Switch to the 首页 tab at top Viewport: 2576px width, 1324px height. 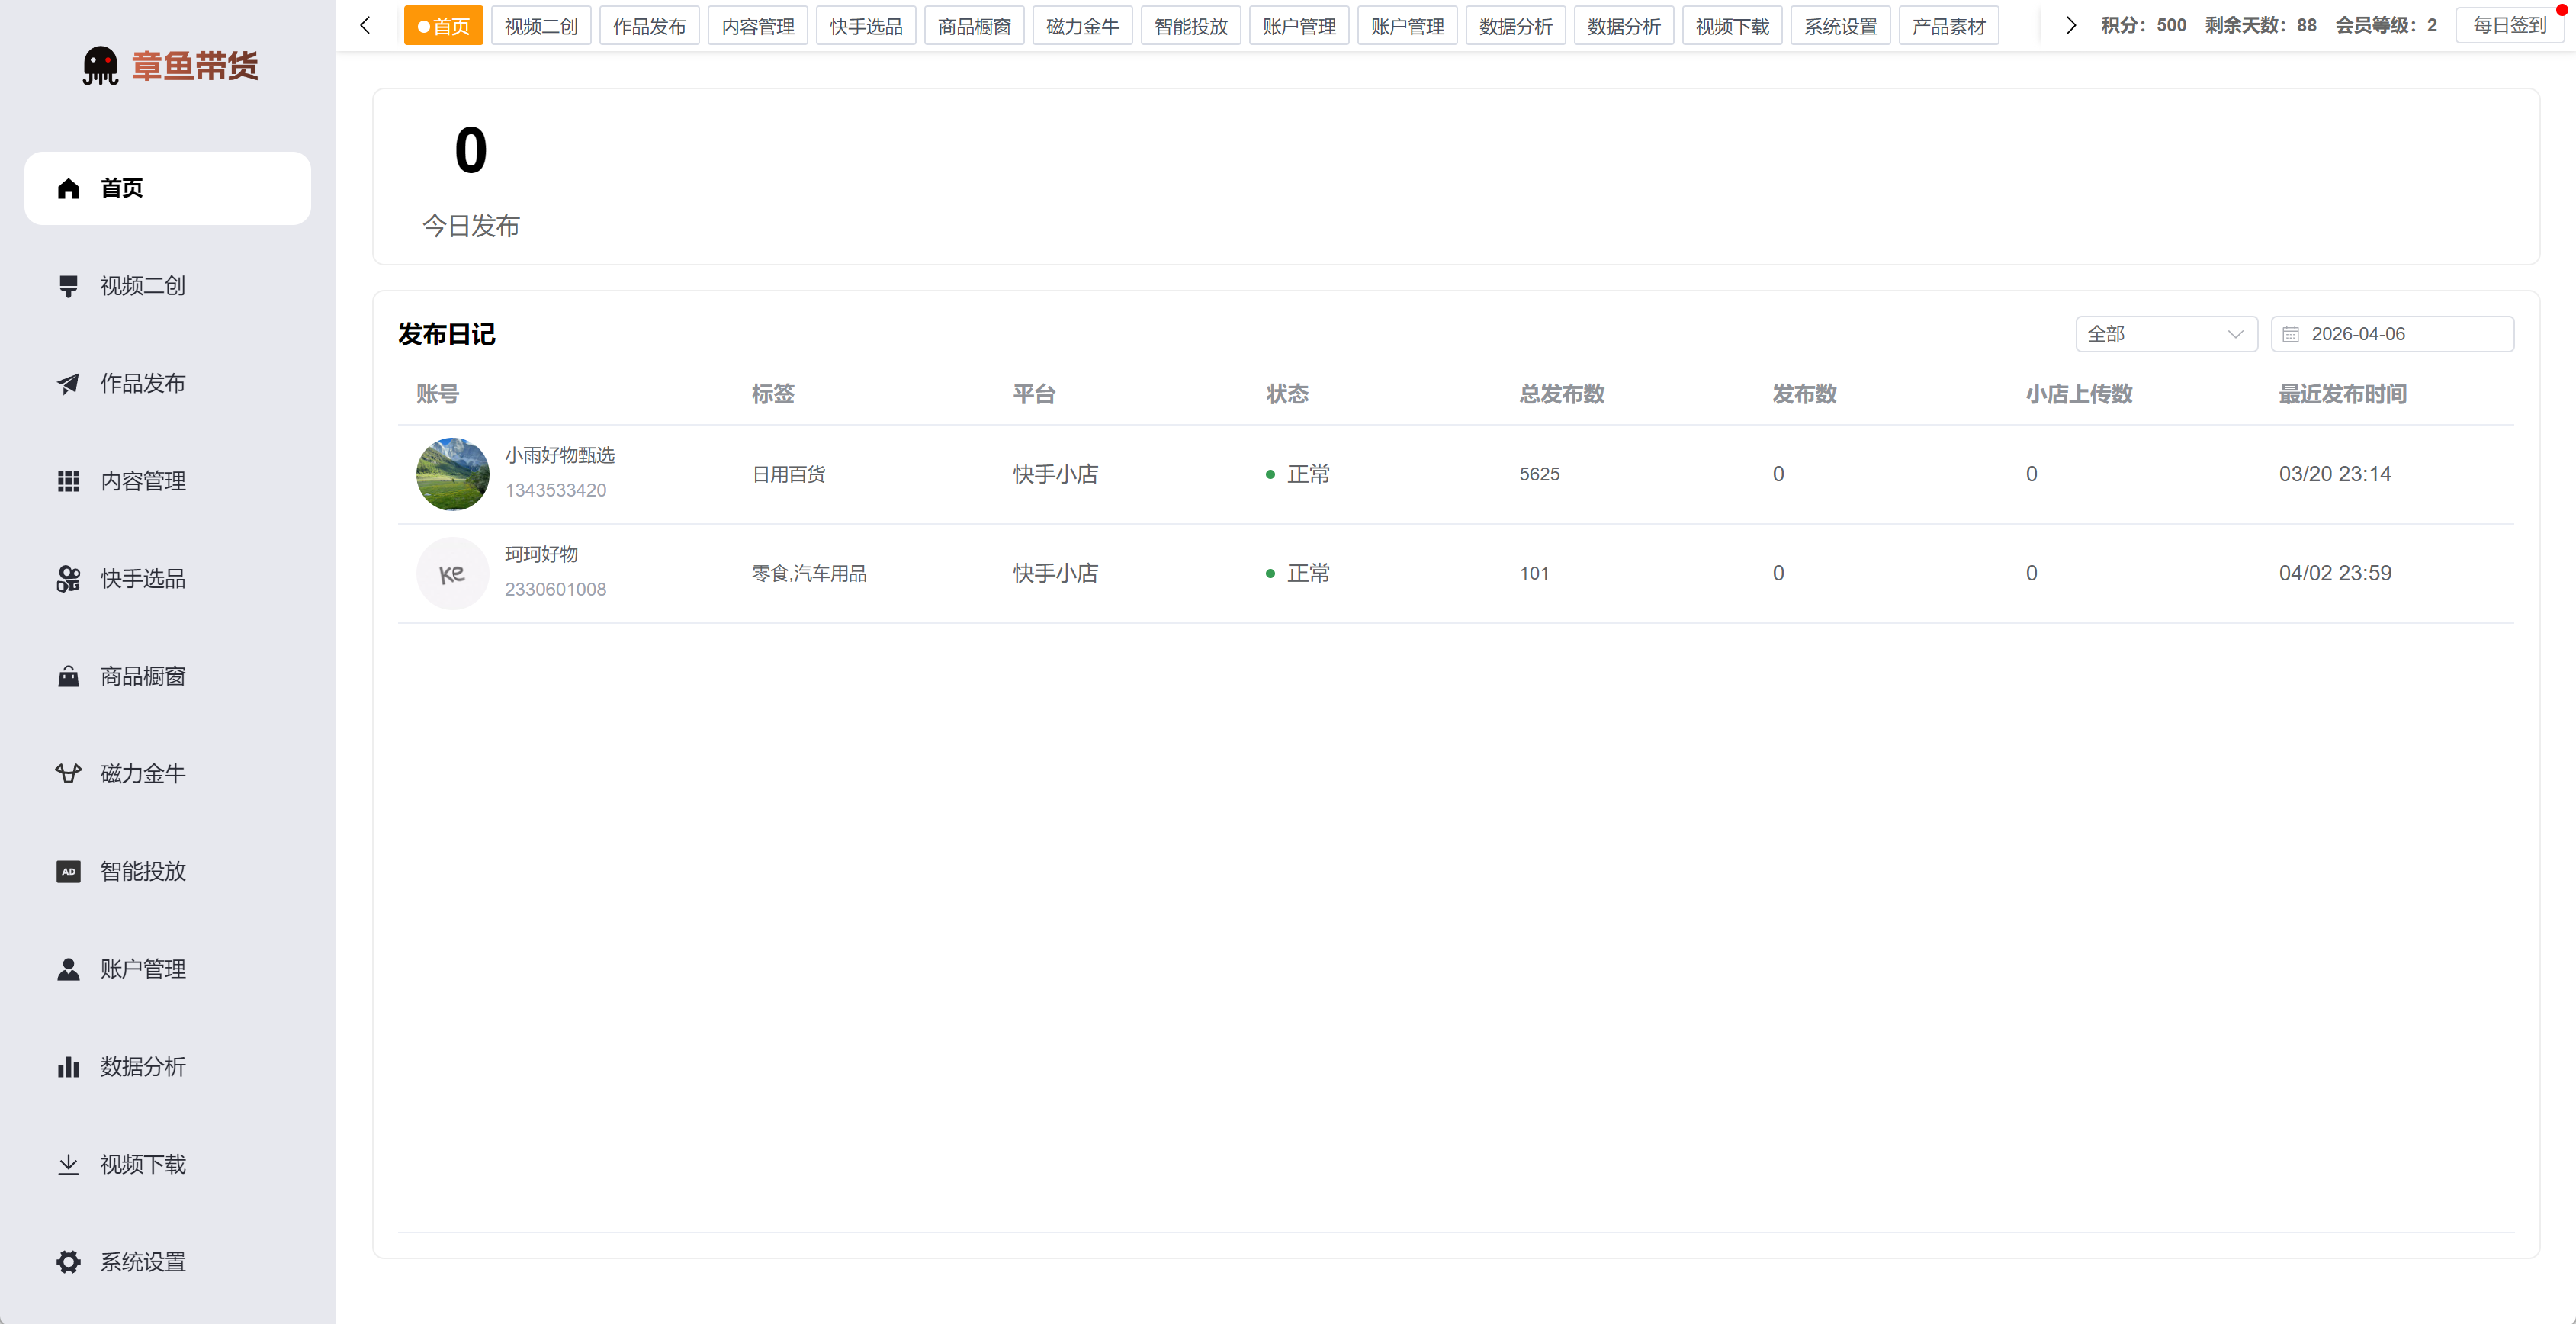pyautogui.click(x=443, y=26)
